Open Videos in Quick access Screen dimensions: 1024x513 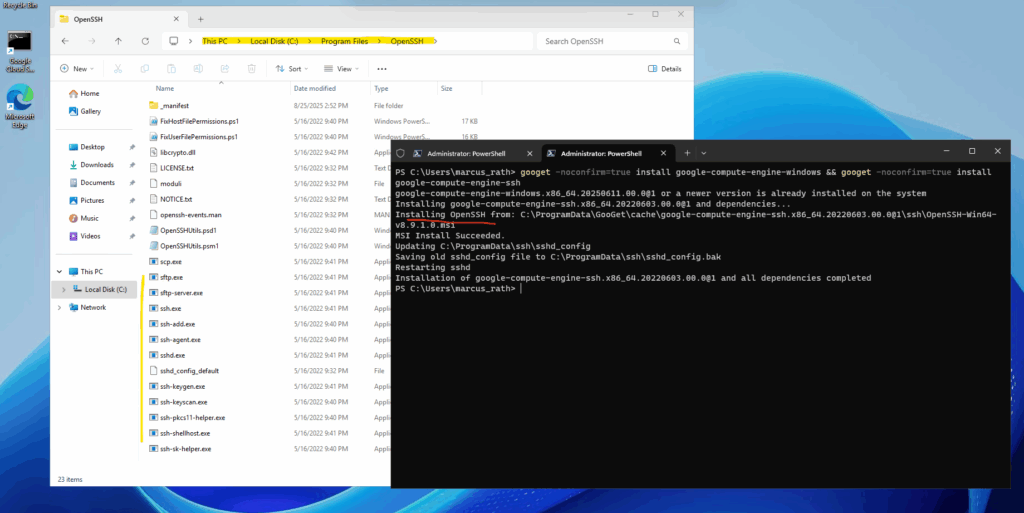click(x=84, y=236)
